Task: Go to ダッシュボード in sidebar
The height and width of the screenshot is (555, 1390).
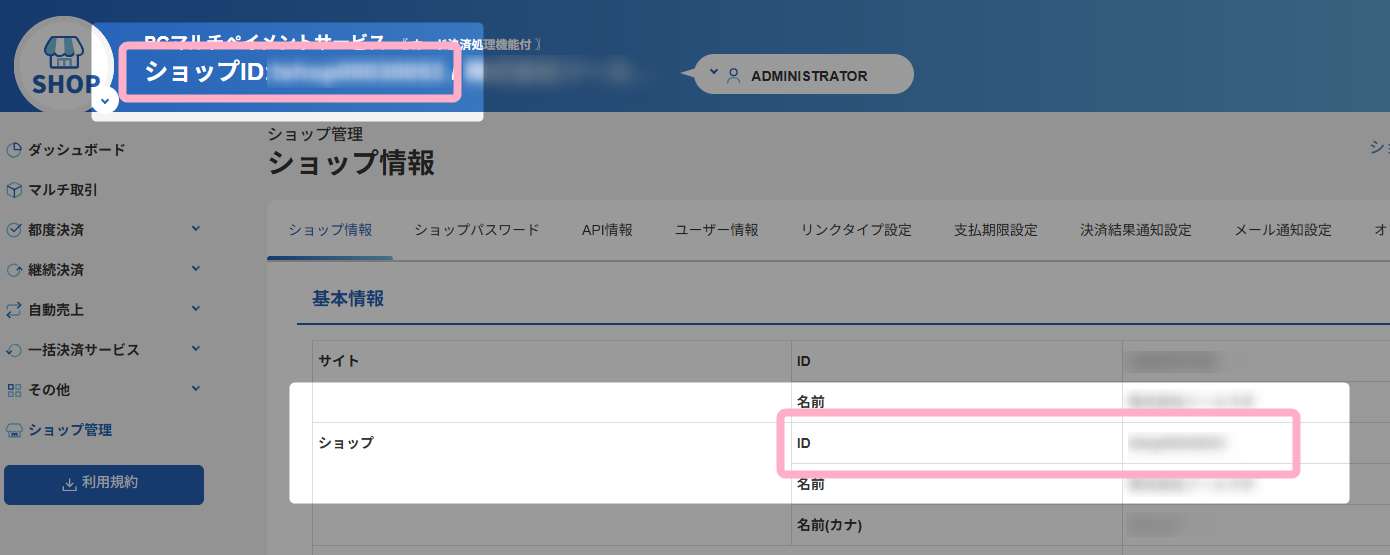Action: (x=76, y=150)
